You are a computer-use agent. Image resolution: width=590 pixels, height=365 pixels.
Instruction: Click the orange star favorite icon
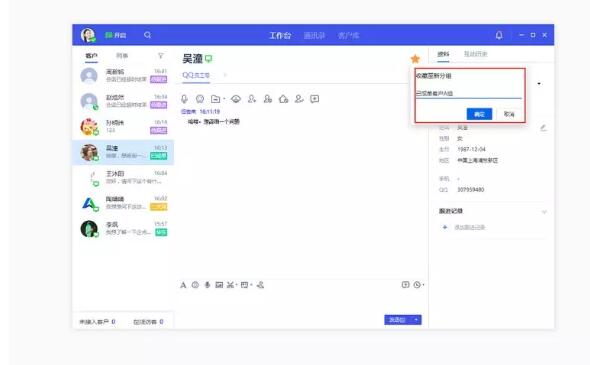pyautogui.click(x=415, y=59)
